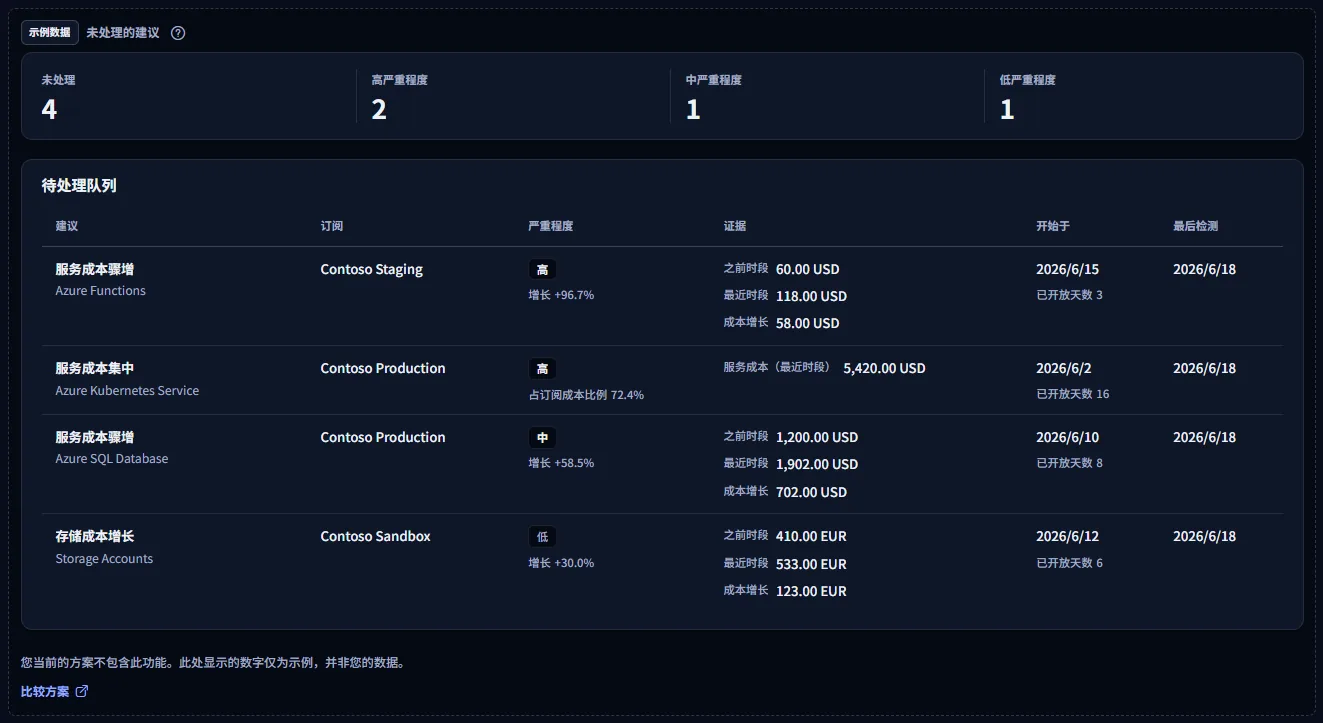The image size is (1323, 723).
Task: Click the 中严重程度 summary value
Action: 693,110
